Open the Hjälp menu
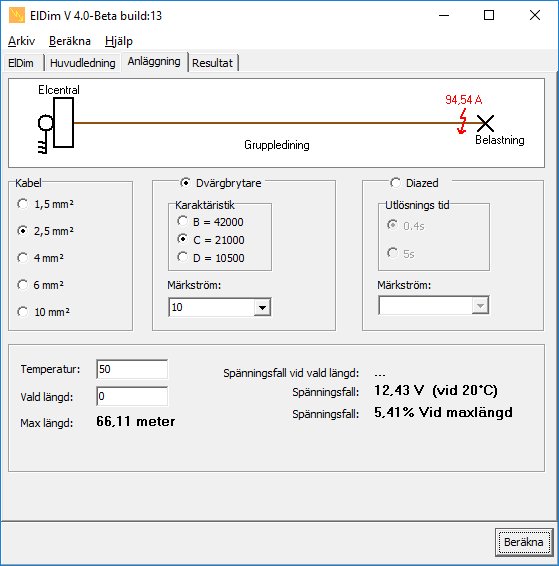This screenshot has height=566, width=559. [x=119, y=41]
